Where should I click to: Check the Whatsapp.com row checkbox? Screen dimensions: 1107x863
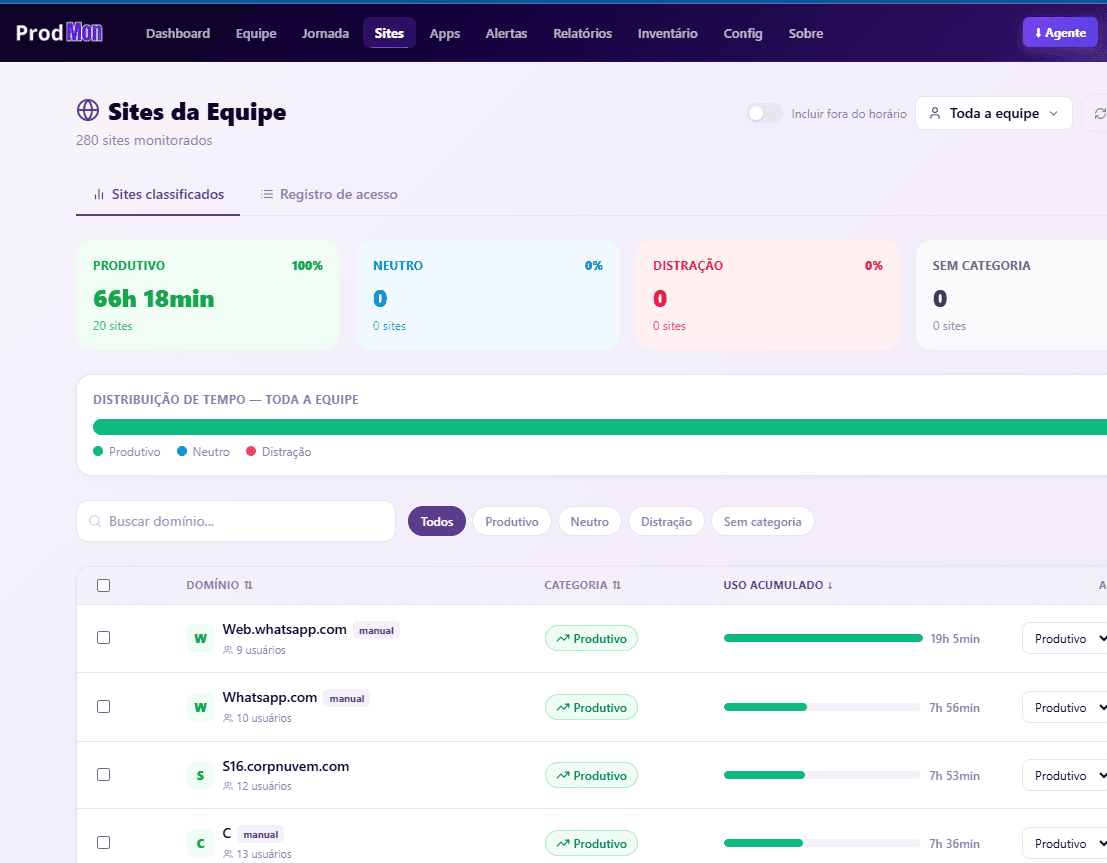[x=103, y=707]
